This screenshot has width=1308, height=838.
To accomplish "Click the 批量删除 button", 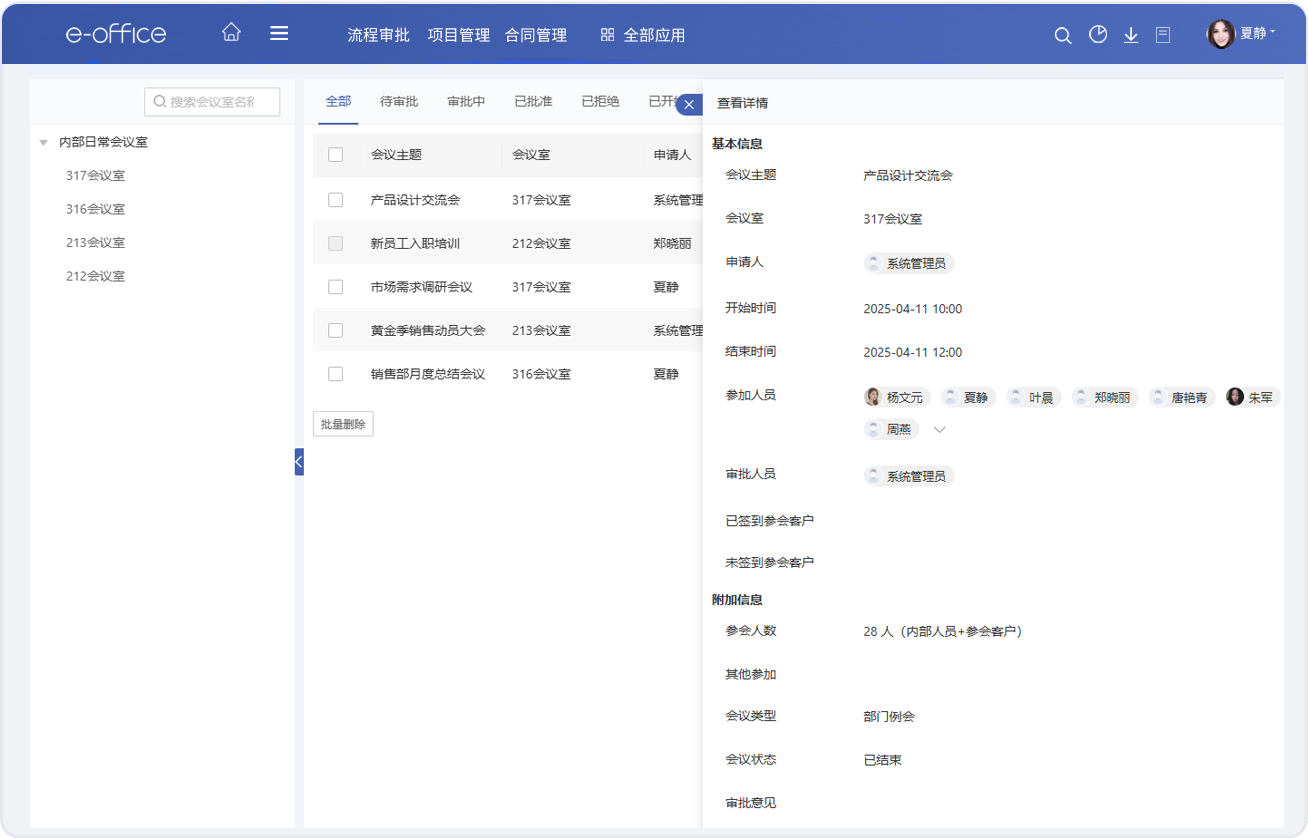I will click(343, 424).
